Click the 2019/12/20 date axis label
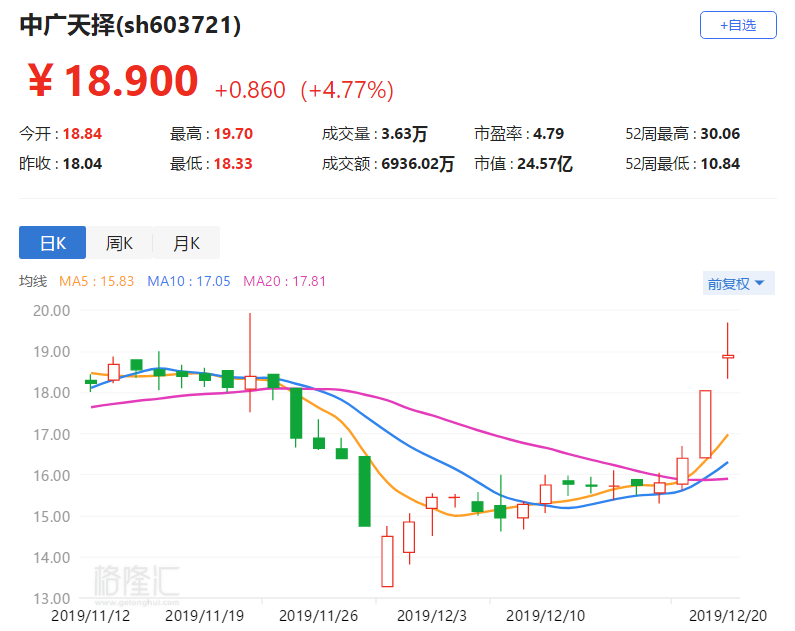The height and width of the screenshot is (631, 795). pos(728,616)
